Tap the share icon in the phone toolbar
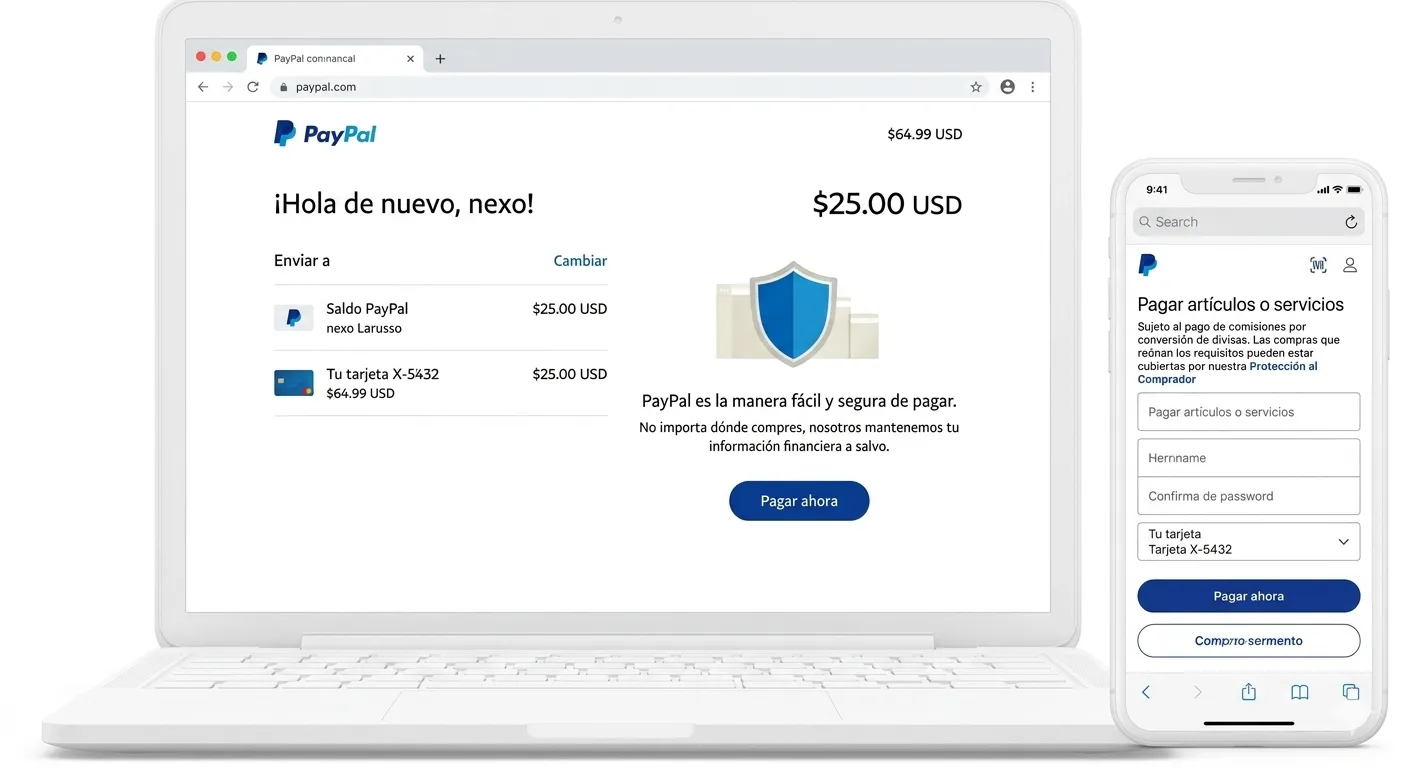This screenshot has height=768, width=1408. pos(1248,691)
